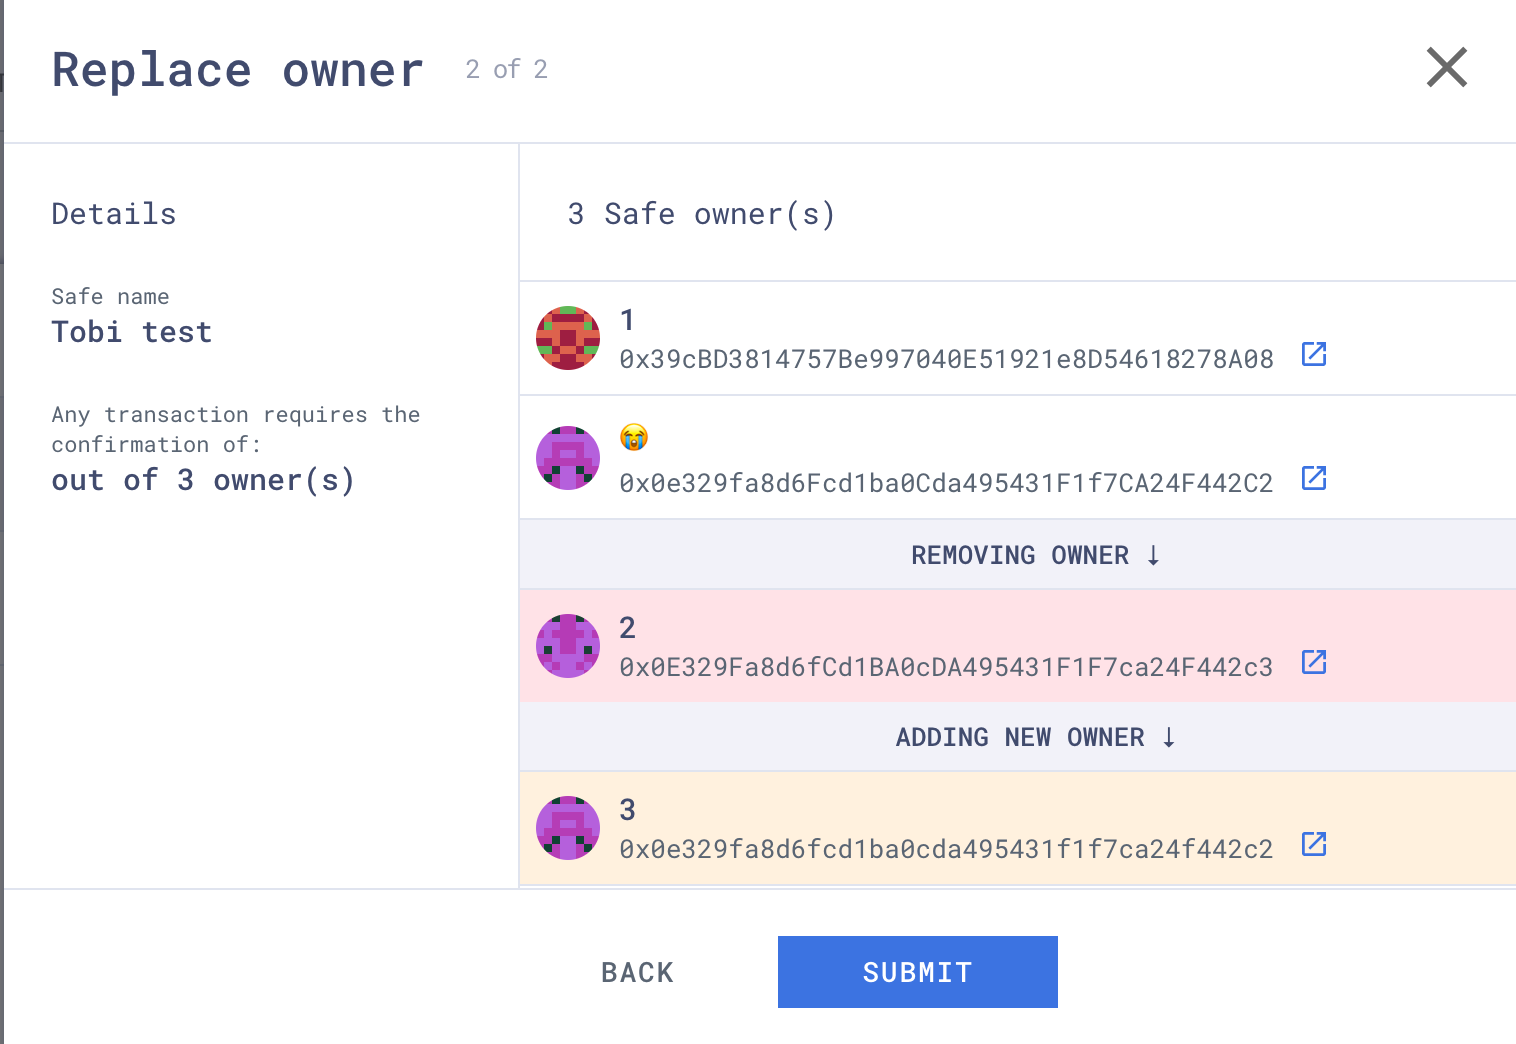Click the crying emoji owner name
This screenshot has height=1044, width=1516.
point(634,437)
